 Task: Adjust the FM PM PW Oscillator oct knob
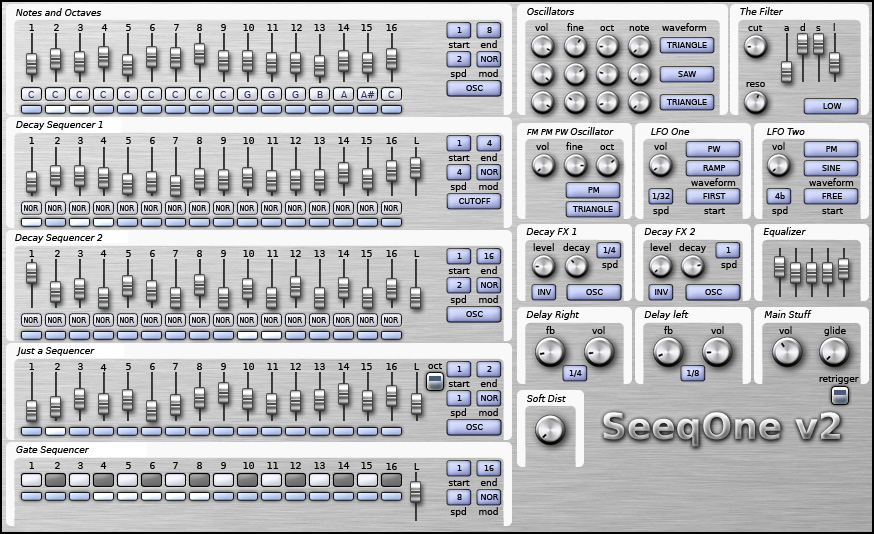[x=607, y=166]
